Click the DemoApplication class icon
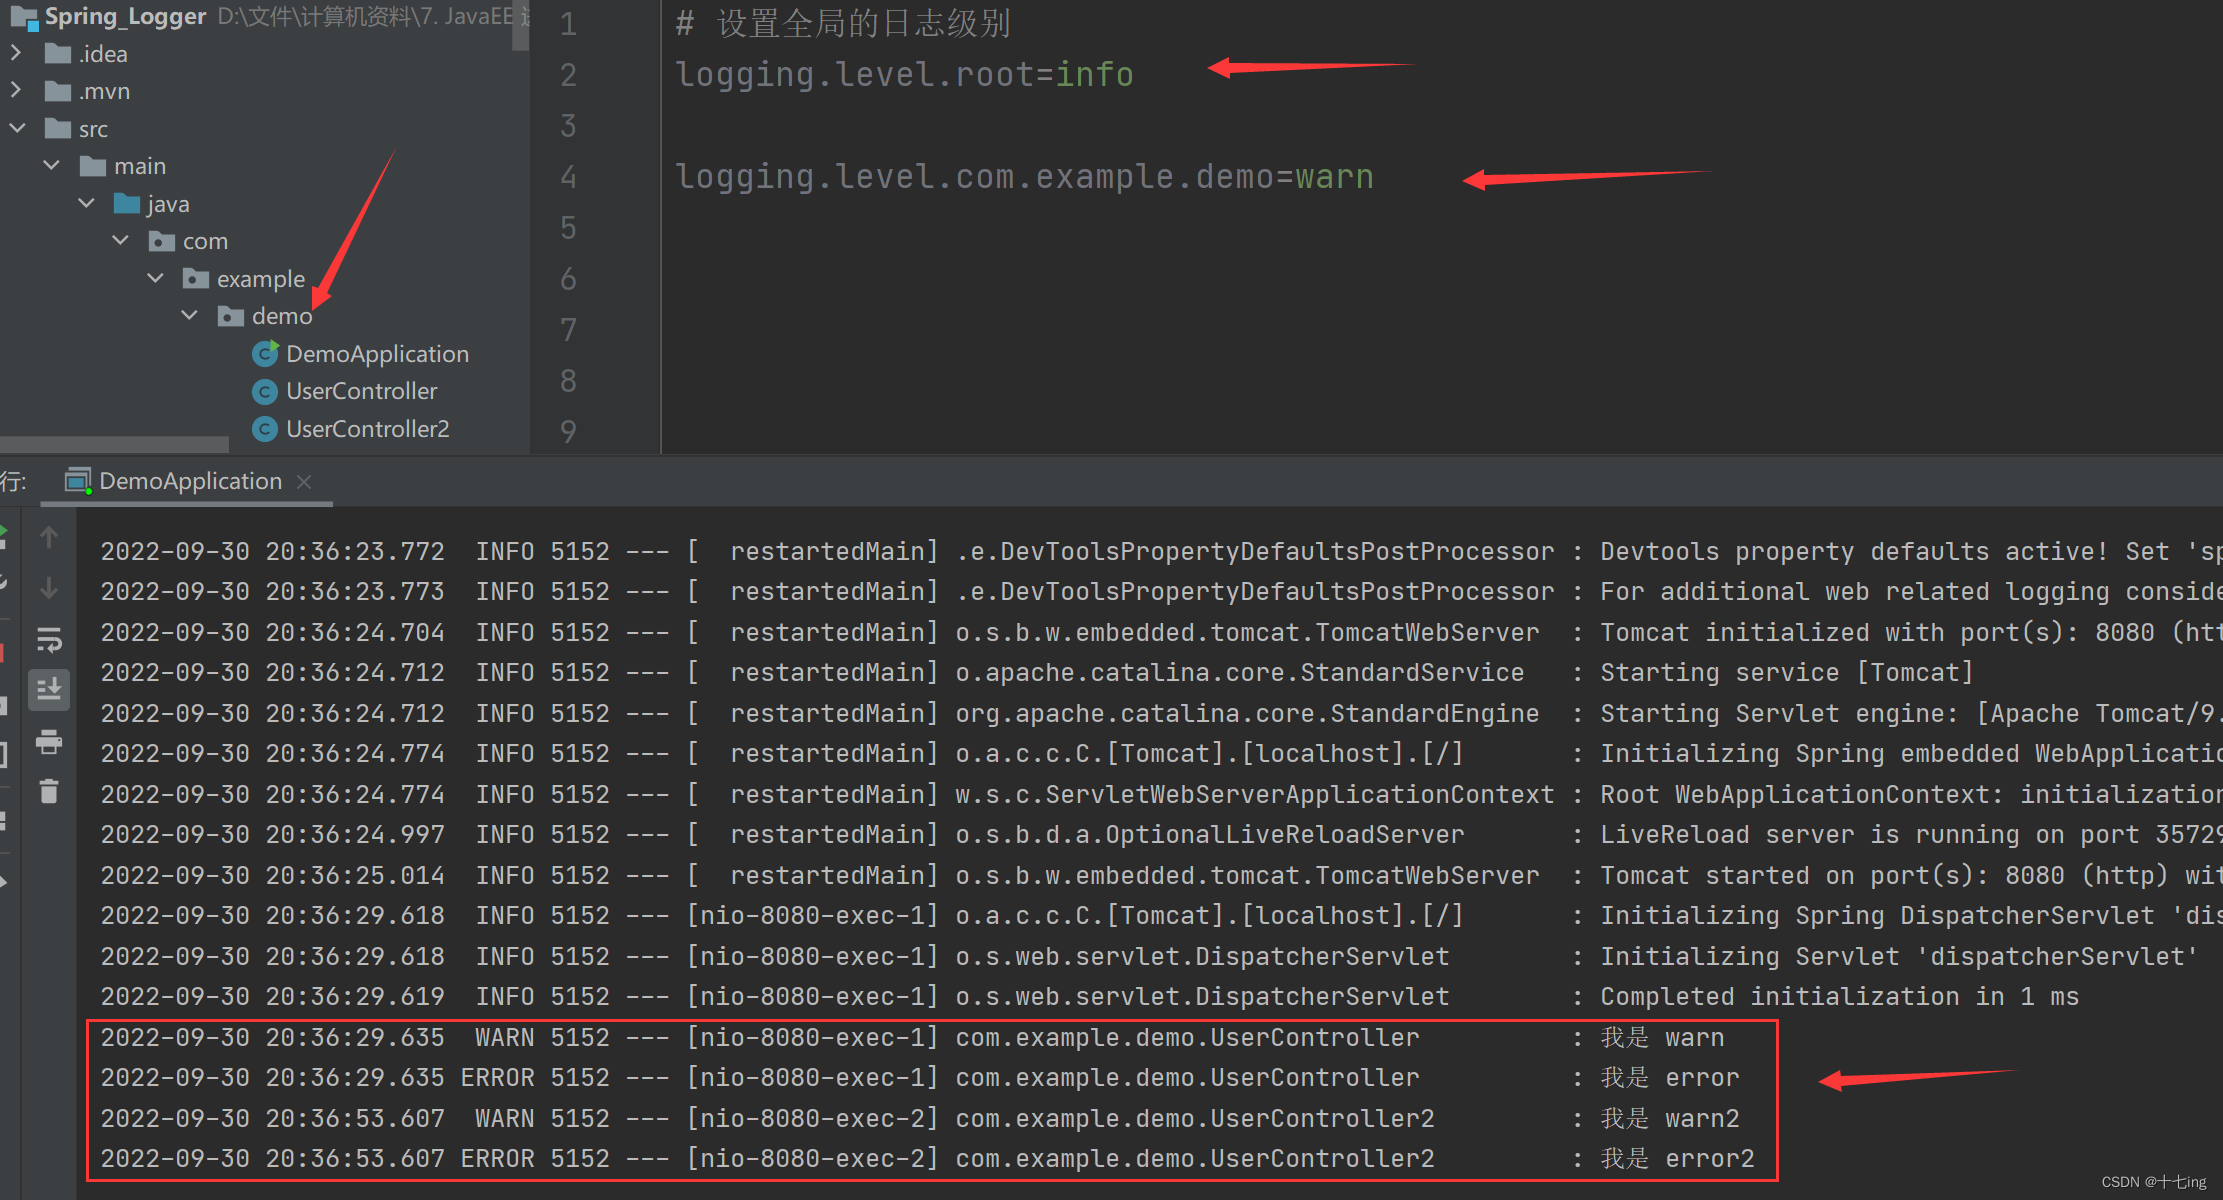Screen dimensions: 2223x1200 (265, 354)
